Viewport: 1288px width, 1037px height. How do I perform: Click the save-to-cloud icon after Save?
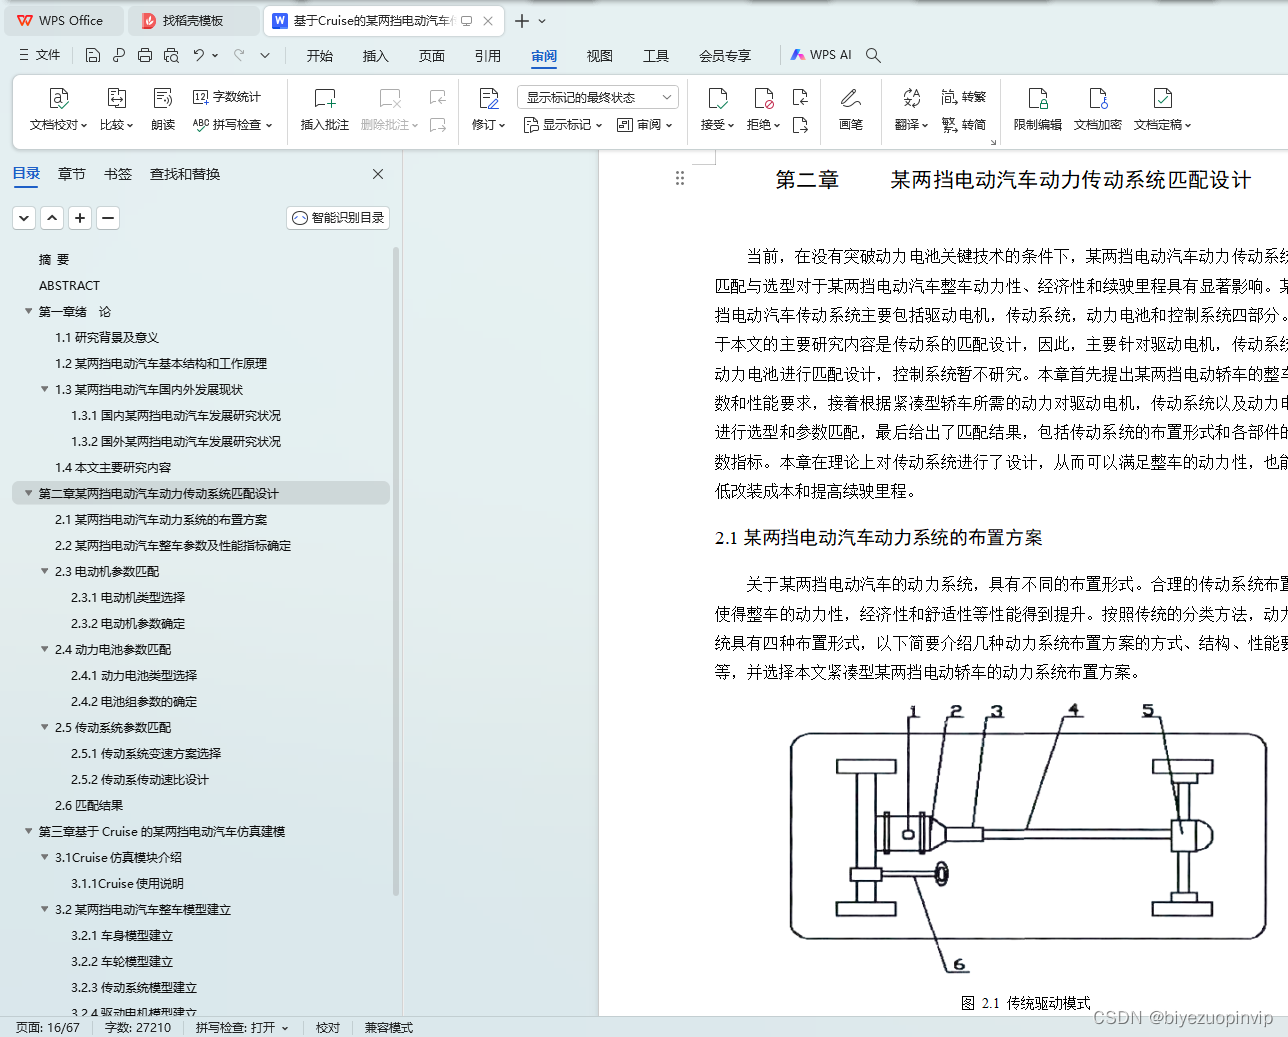[119, 56]
